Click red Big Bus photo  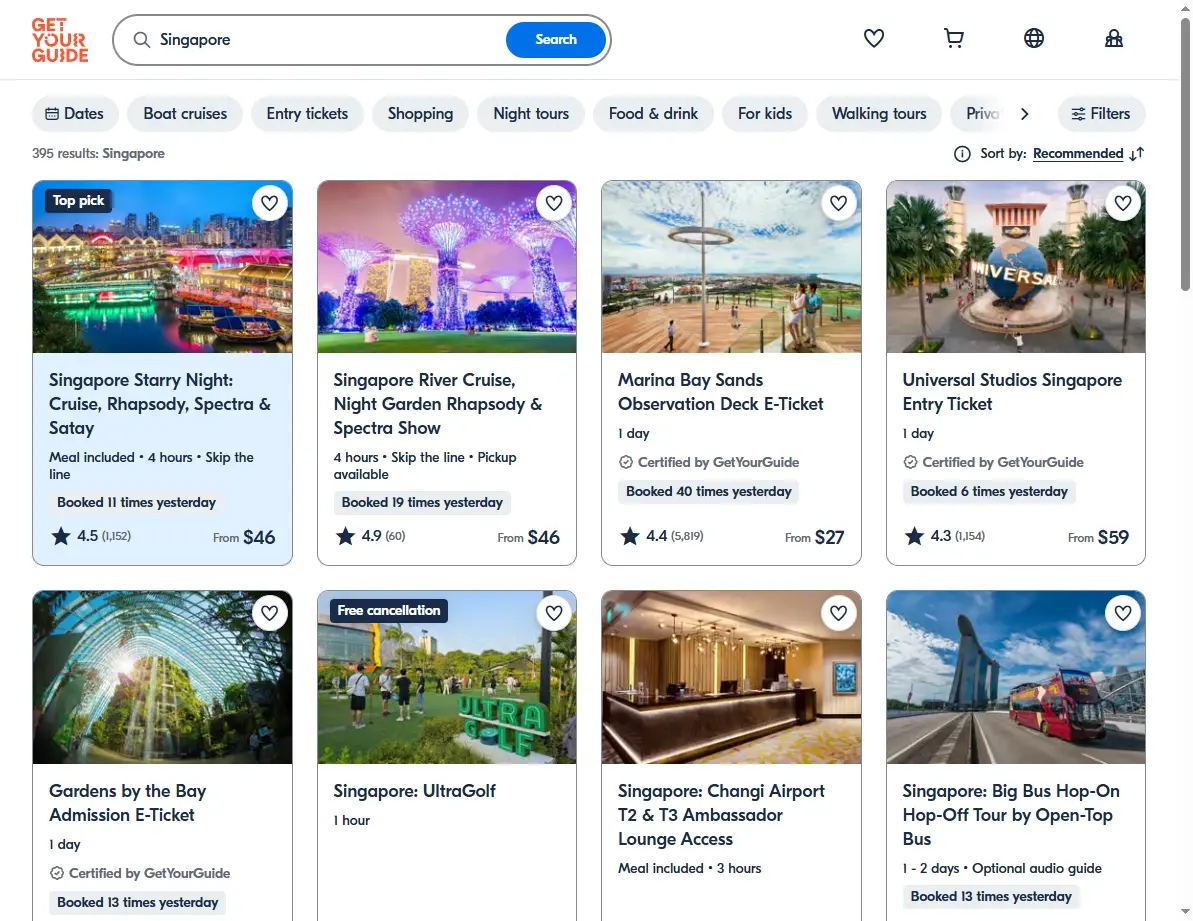pyautogui.click(x=1016, y=678)
